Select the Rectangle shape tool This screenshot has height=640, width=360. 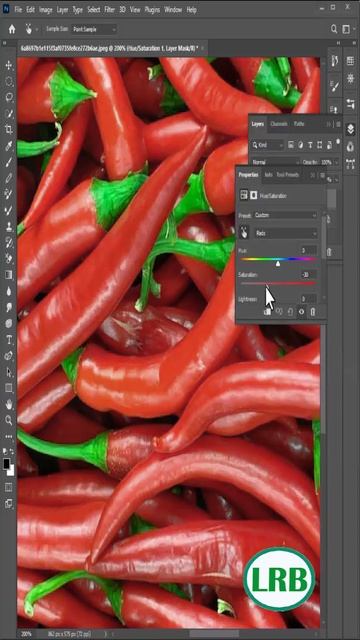tap(9, 388)
